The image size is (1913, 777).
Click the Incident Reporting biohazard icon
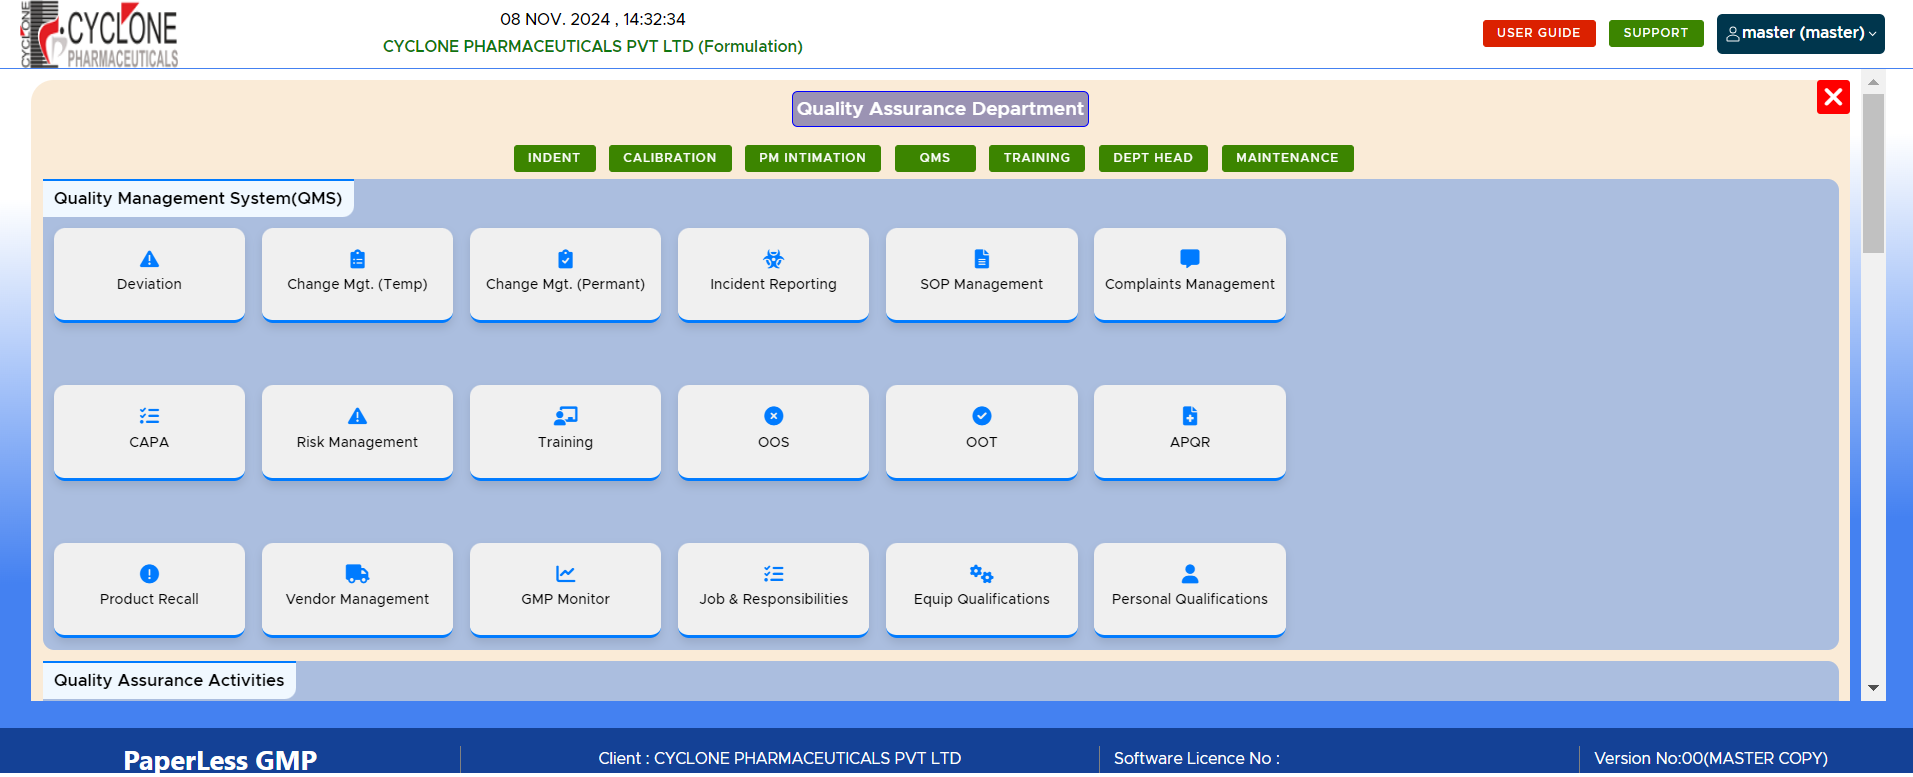tap(773, 259)
